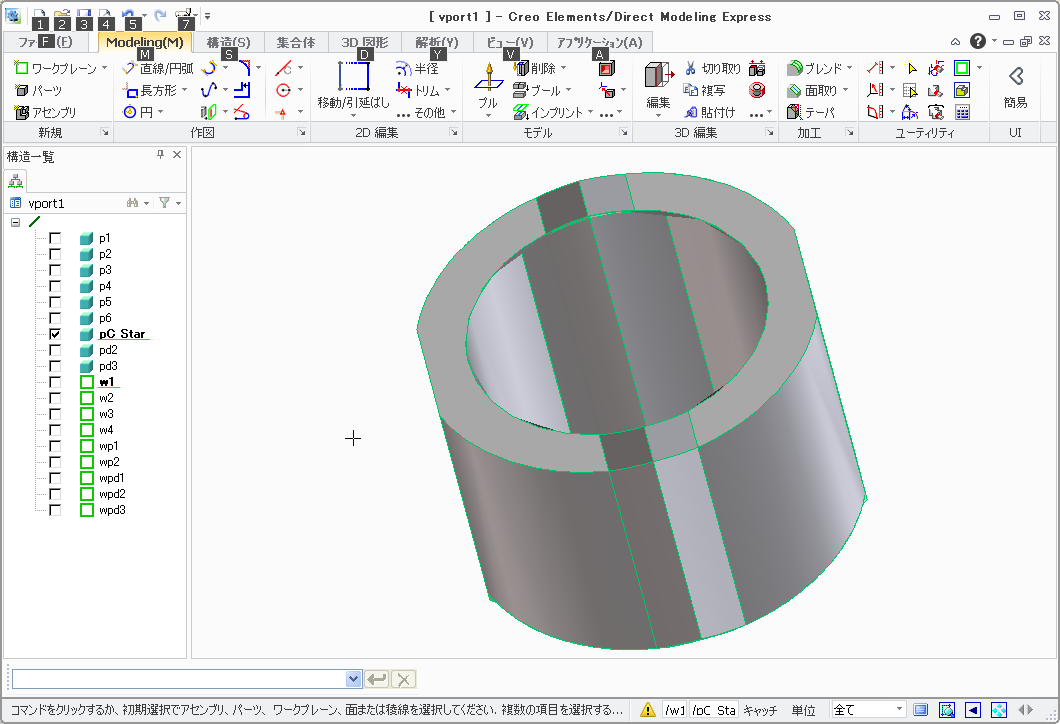Screen dimensions: 1060x724
Task: Enable the checkbox for part p1
Action: 55,238
